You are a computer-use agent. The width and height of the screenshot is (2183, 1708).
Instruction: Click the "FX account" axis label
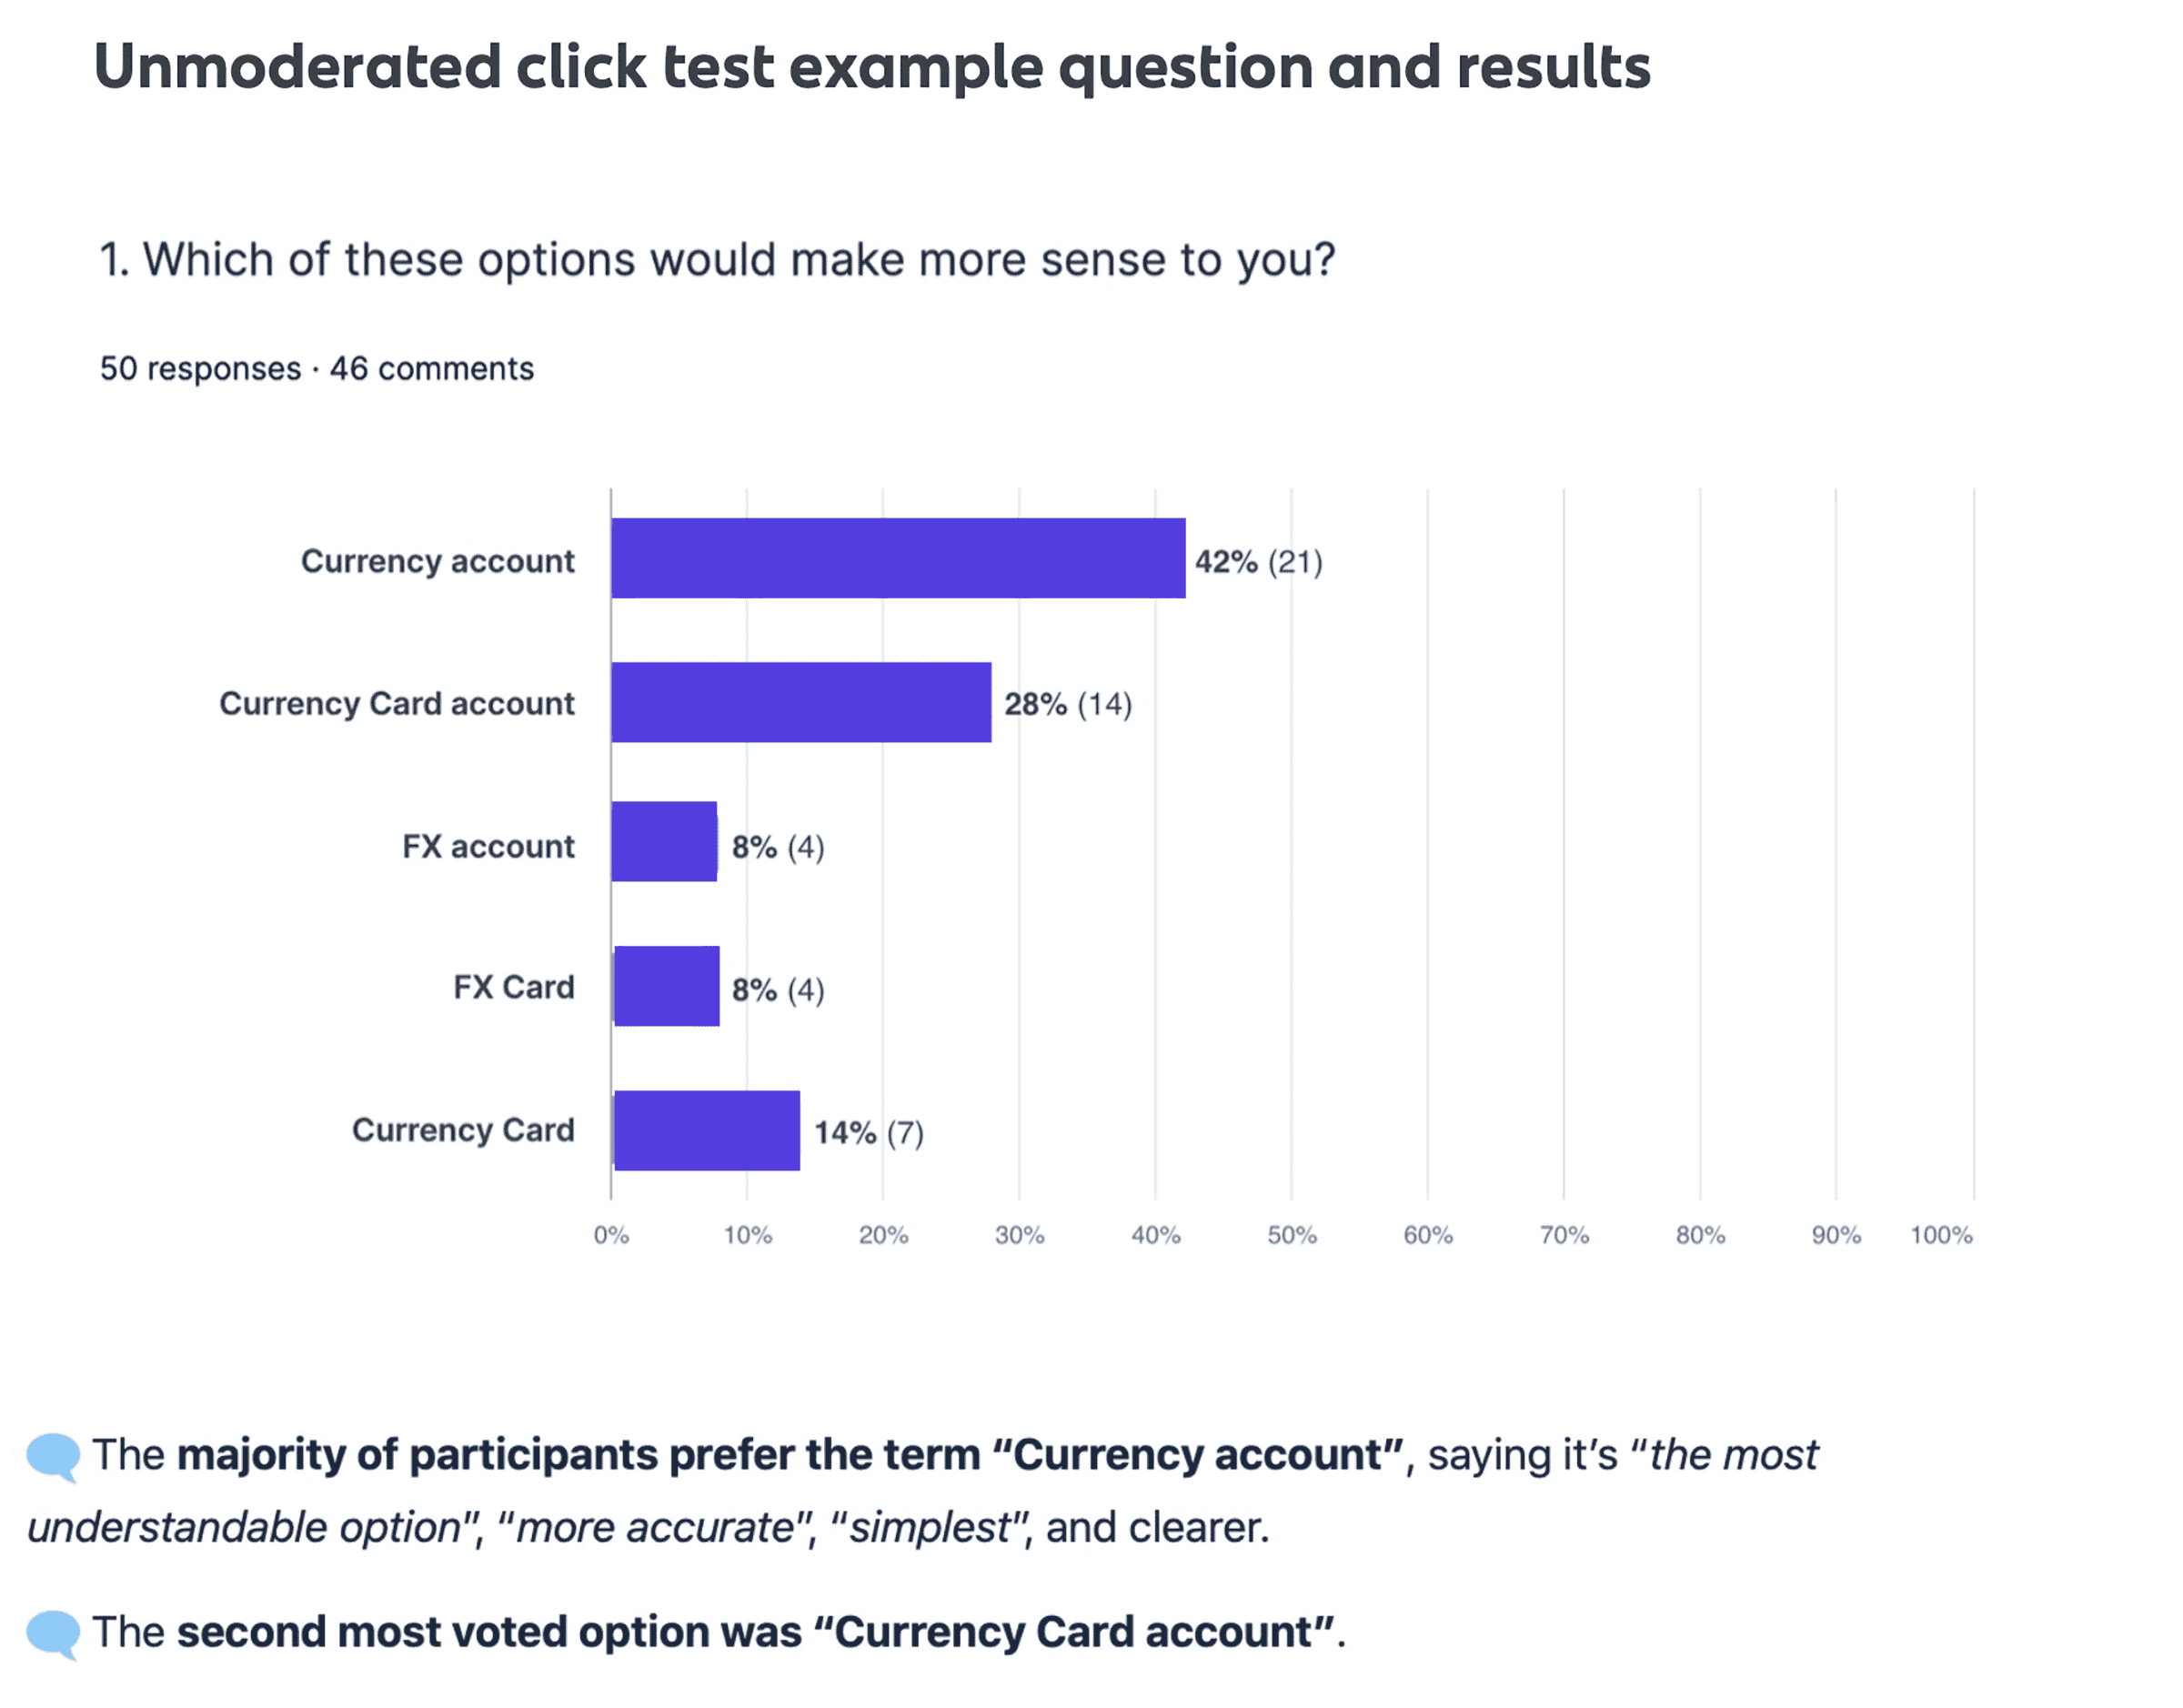[488, 847]
